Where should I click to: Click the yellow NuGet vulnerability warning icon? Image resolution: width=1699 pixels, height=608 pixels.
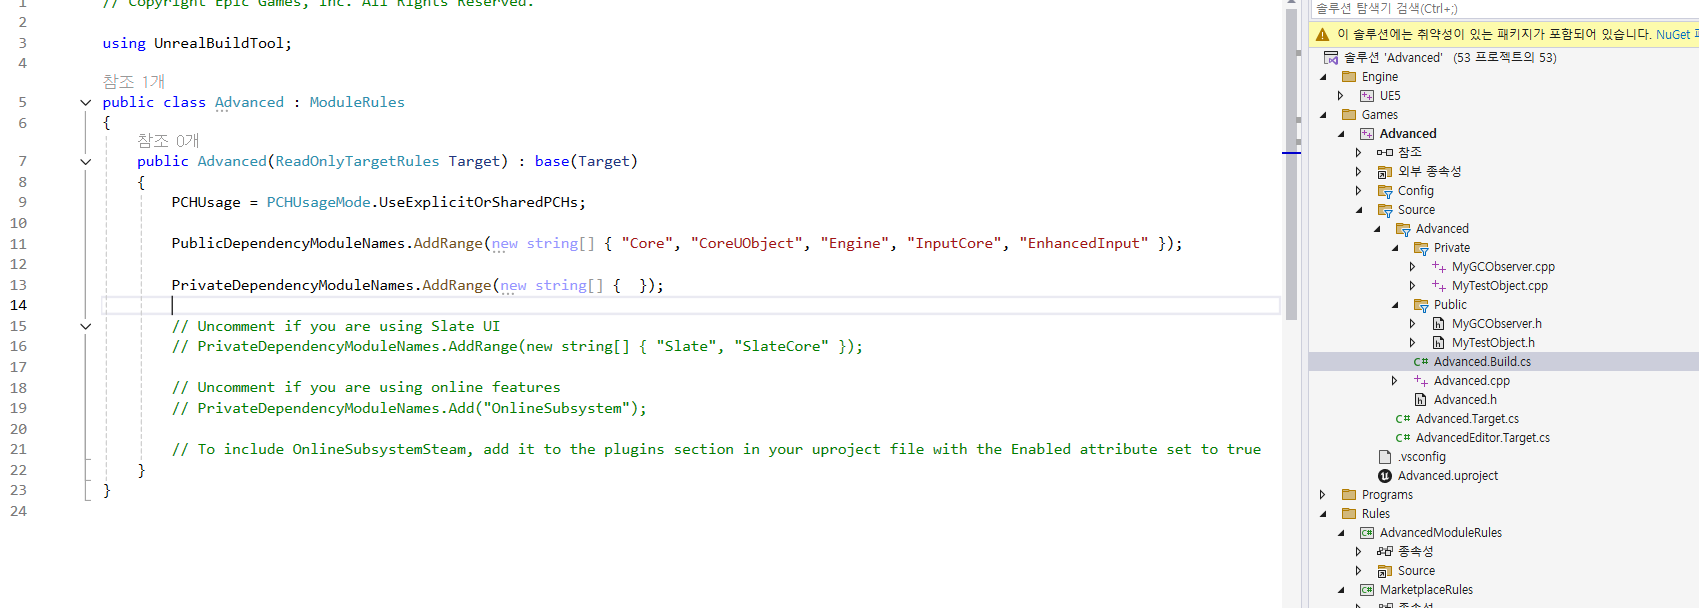[1323, 34]
